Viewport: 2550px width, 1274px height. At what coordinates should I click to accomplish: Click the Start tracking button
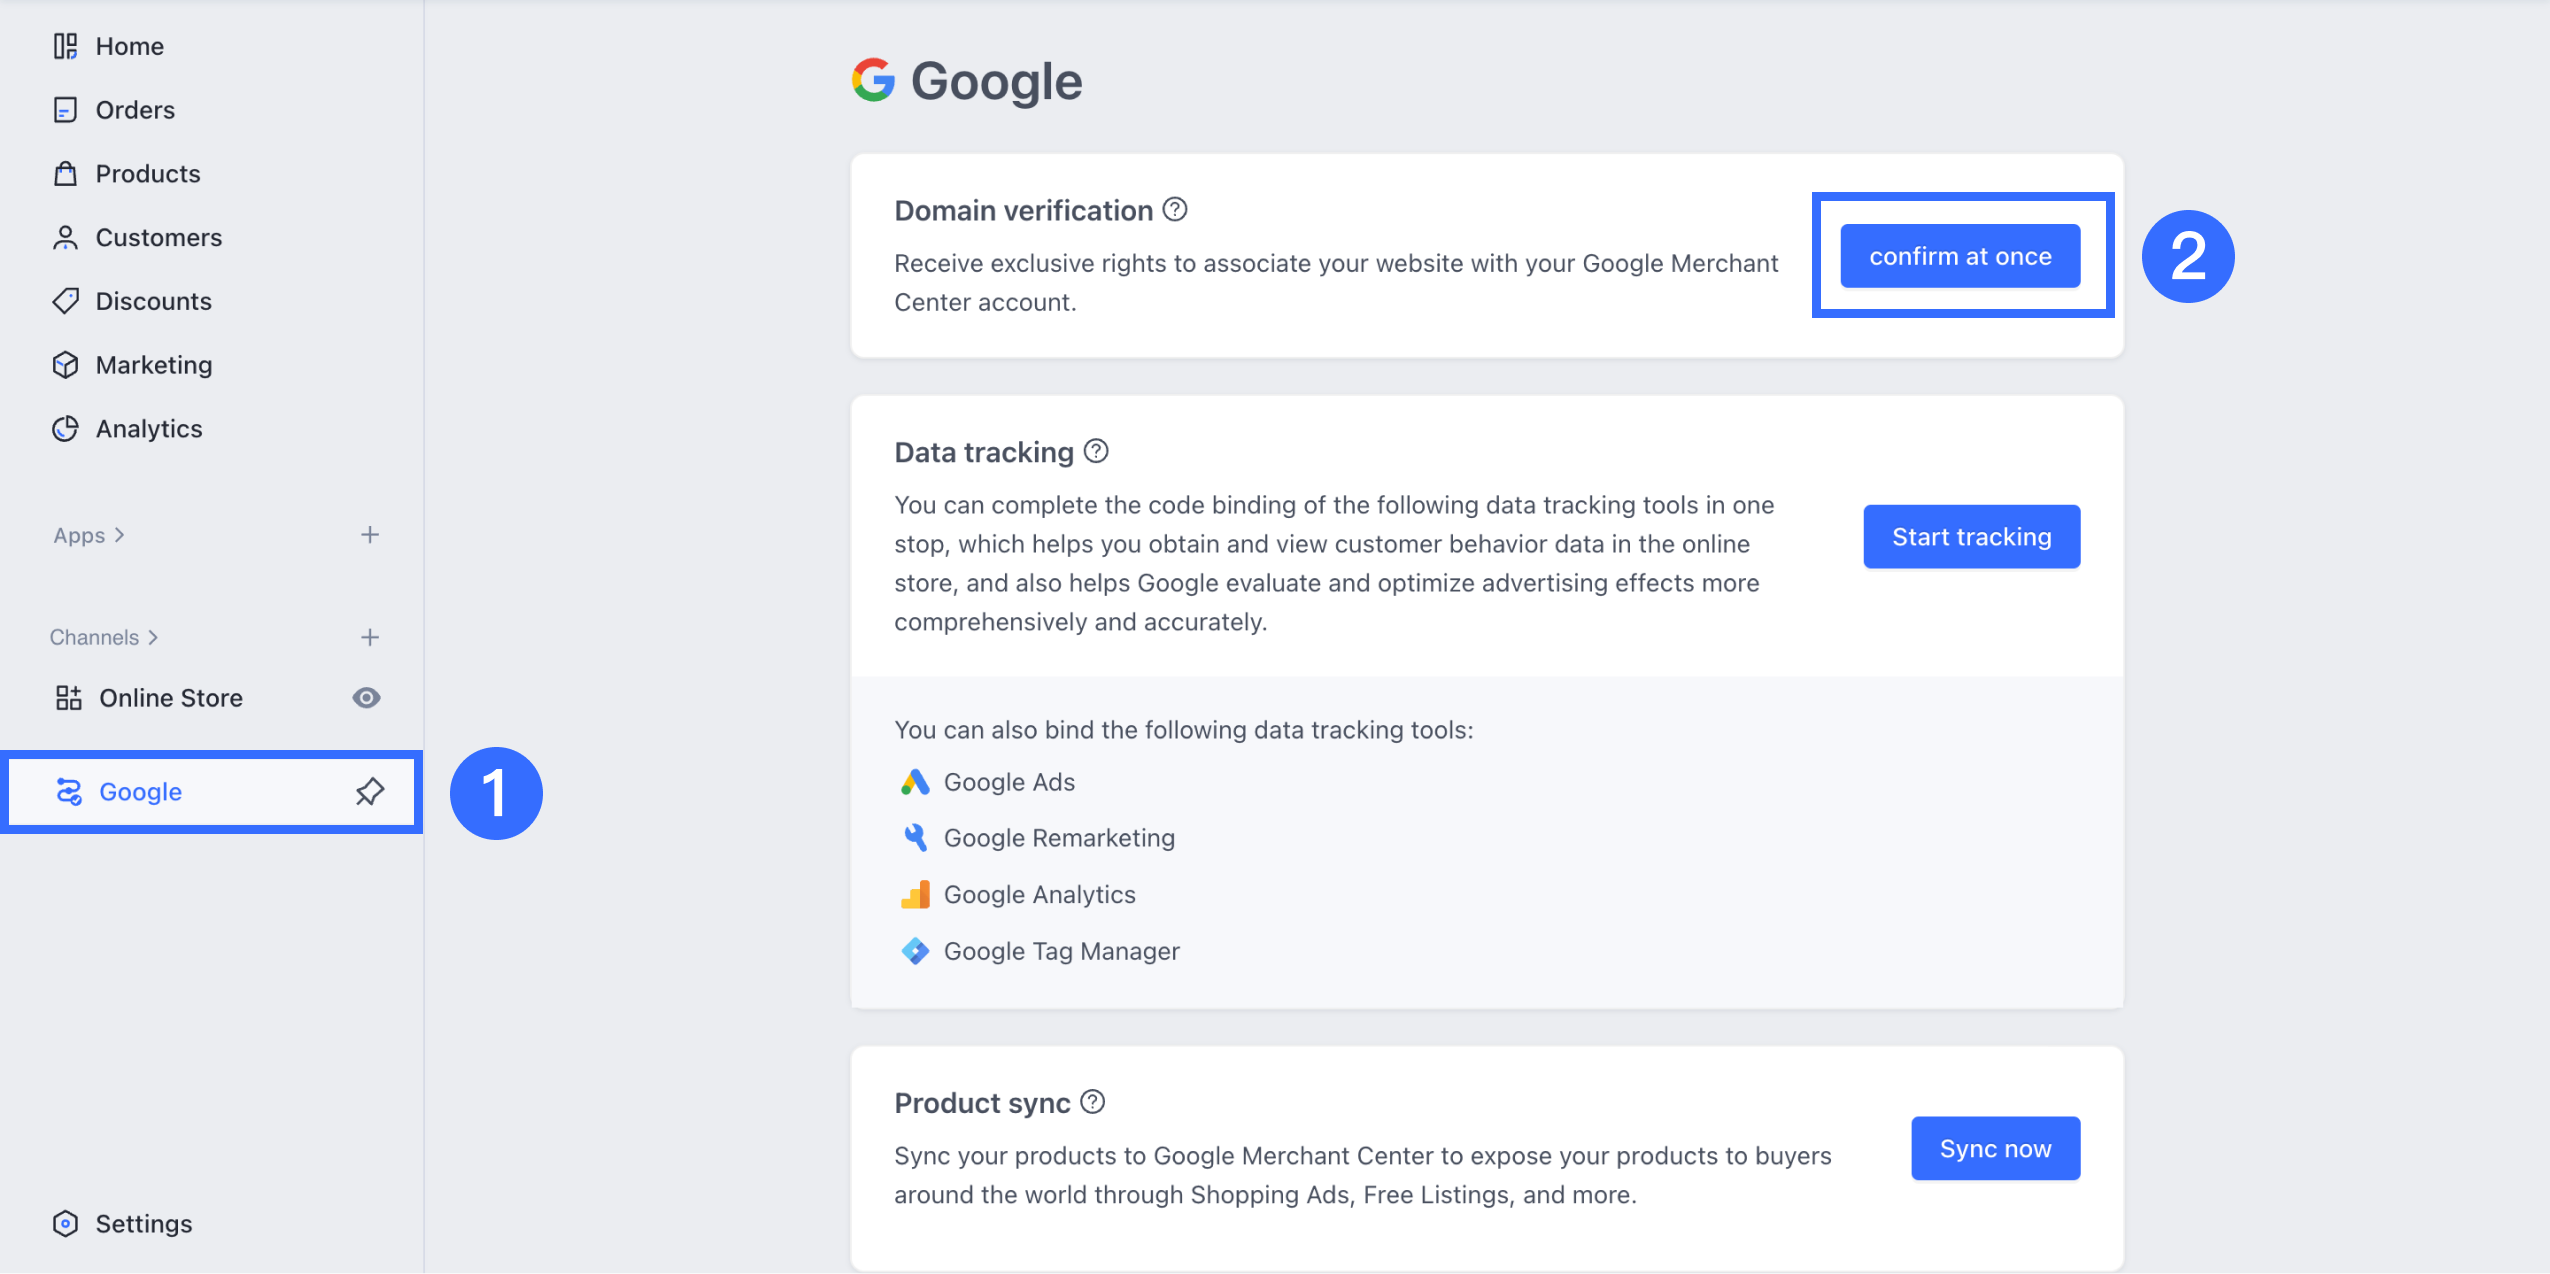1971,537
